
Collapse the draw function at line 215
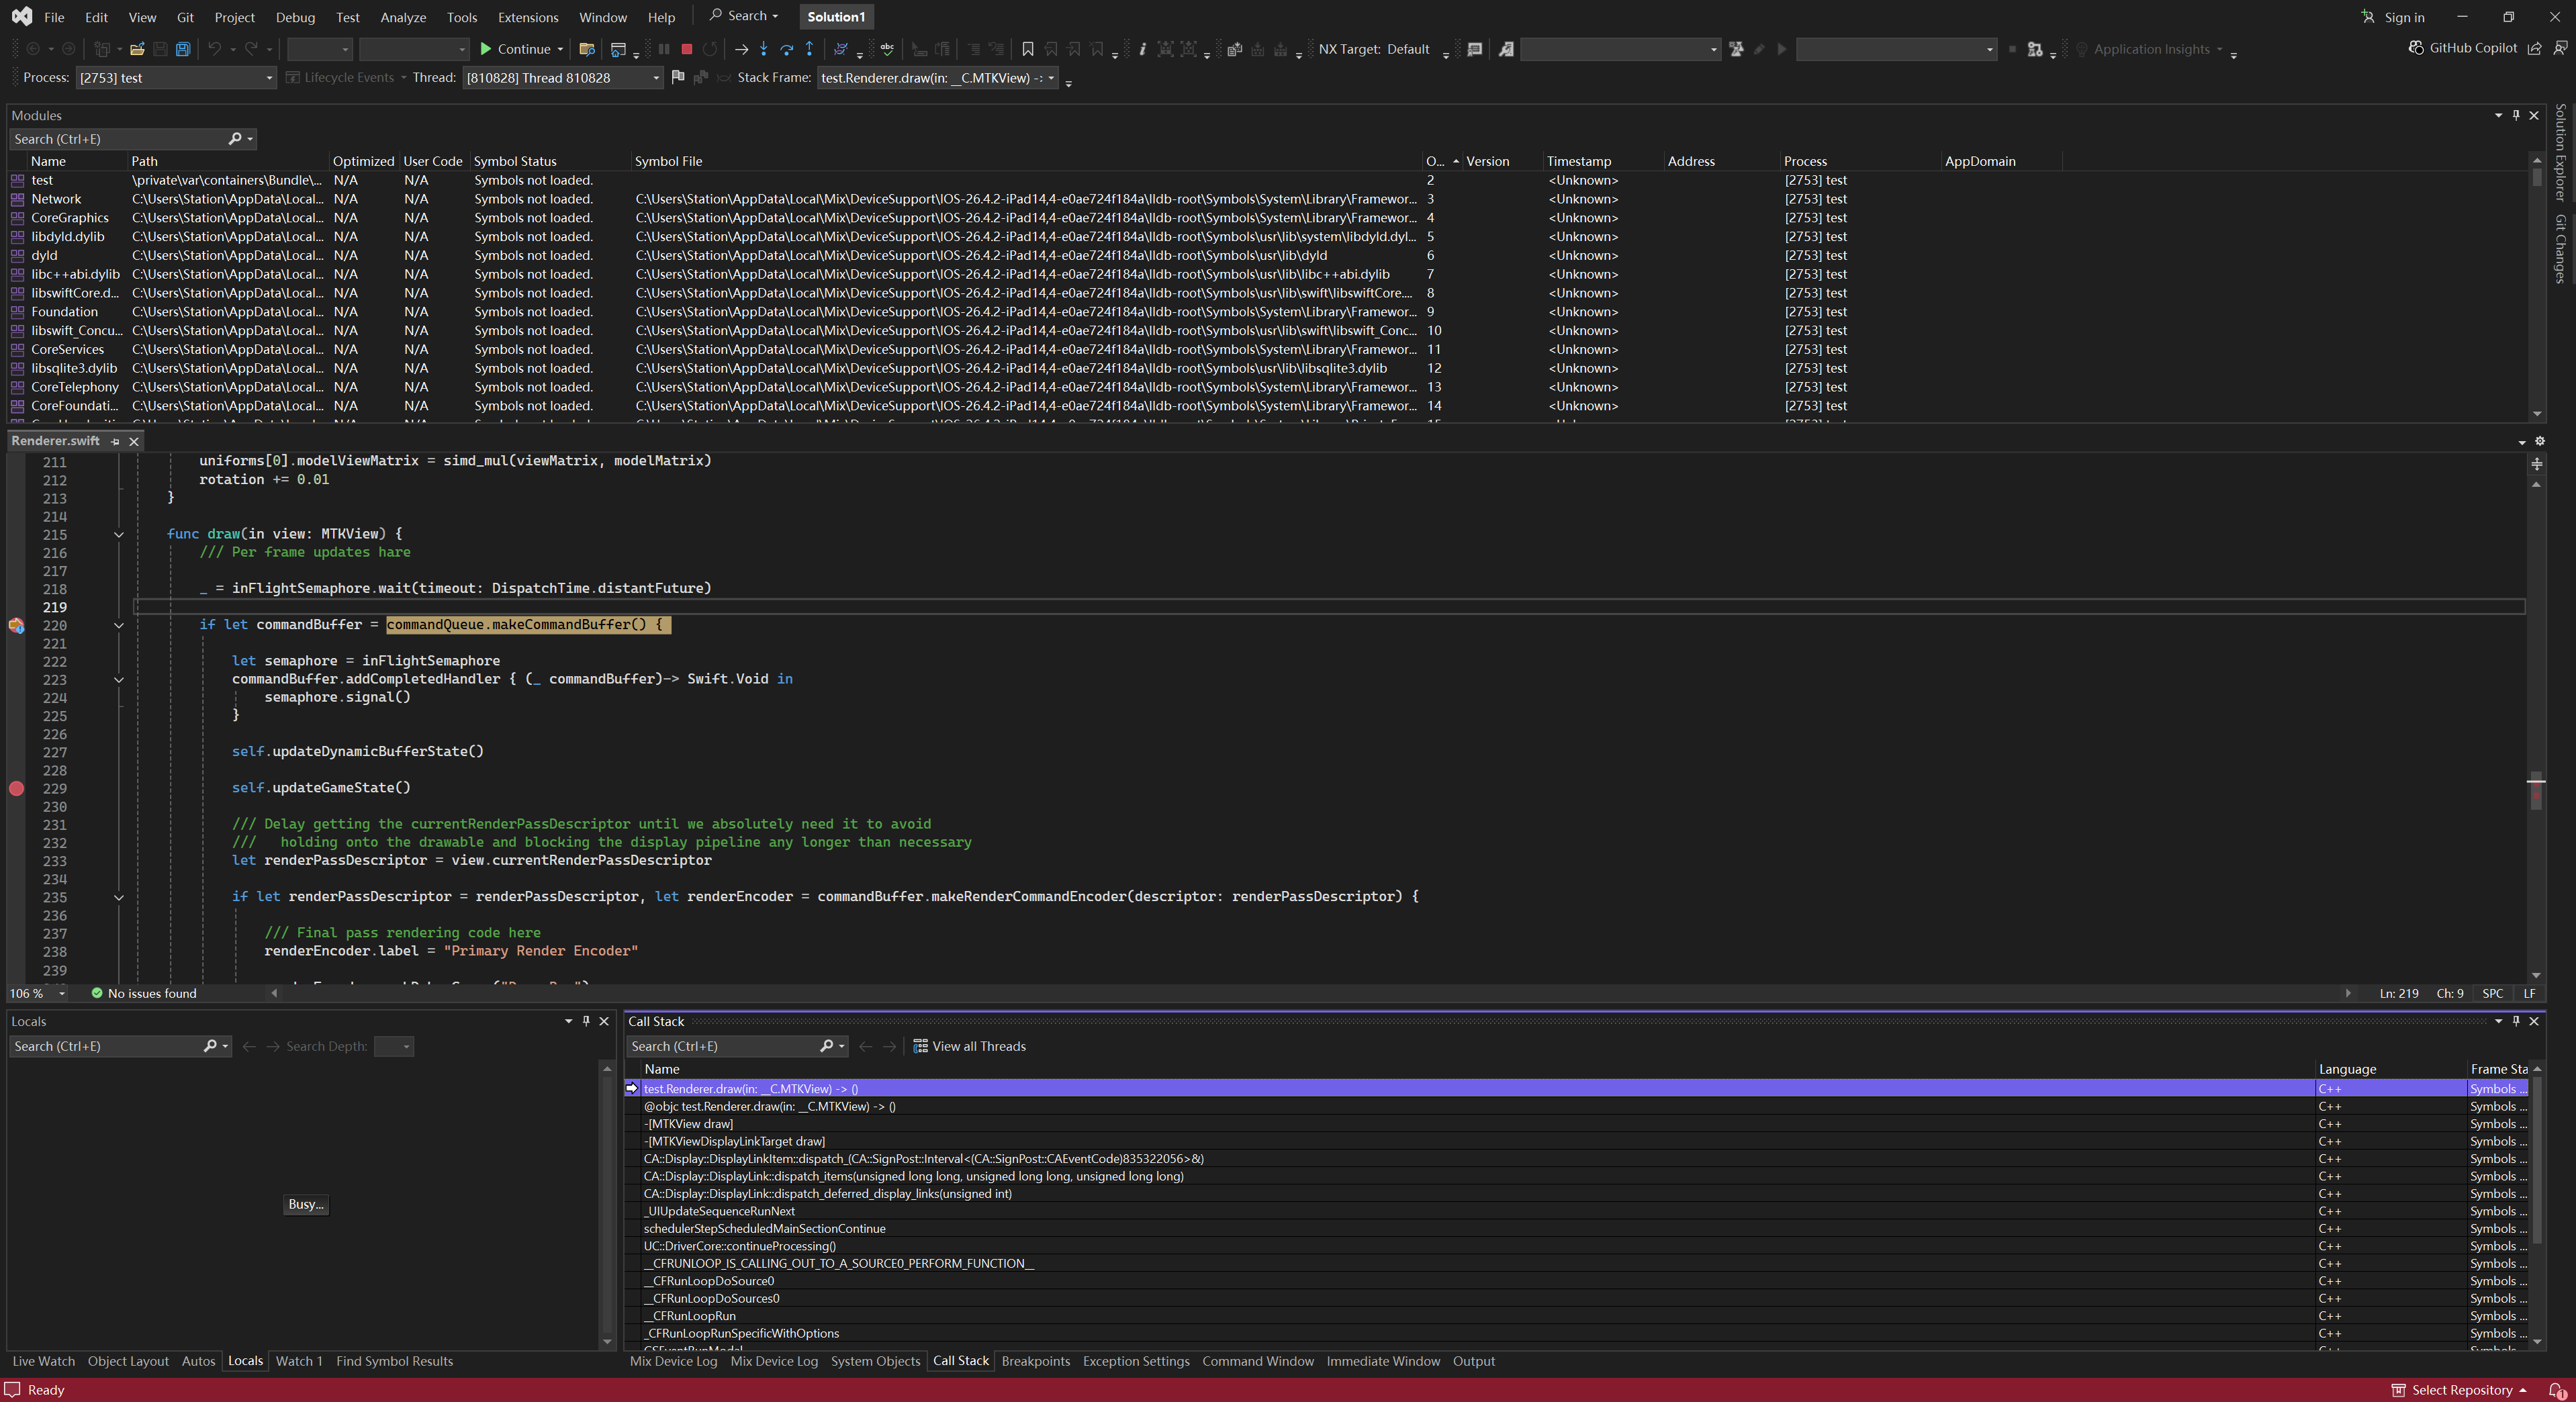[119, 534]
